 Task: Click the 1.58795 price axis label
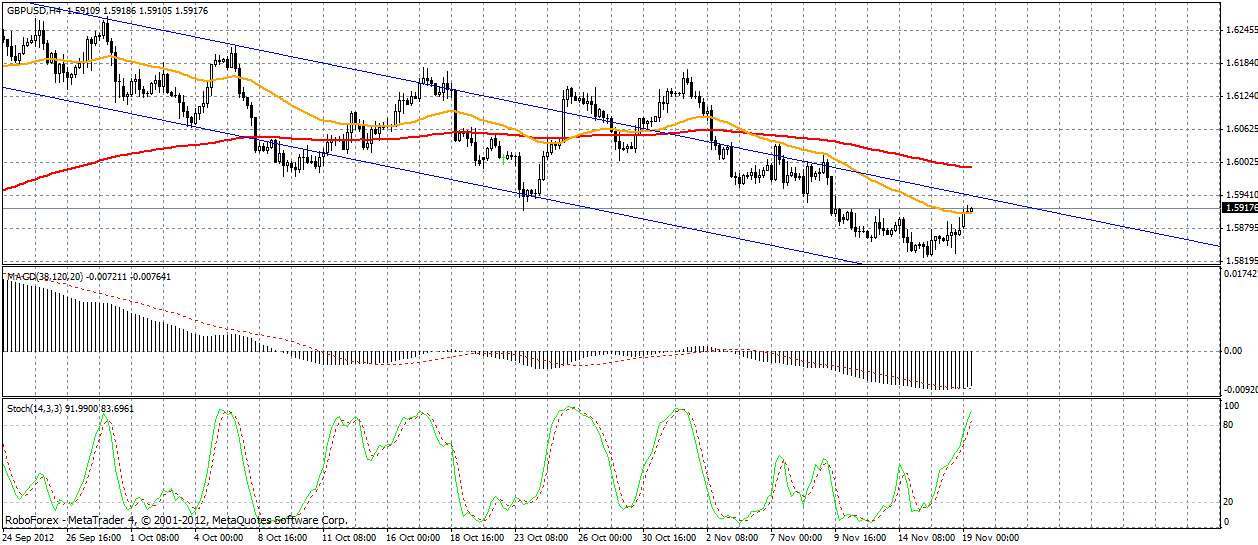[x=1240, y=228]
